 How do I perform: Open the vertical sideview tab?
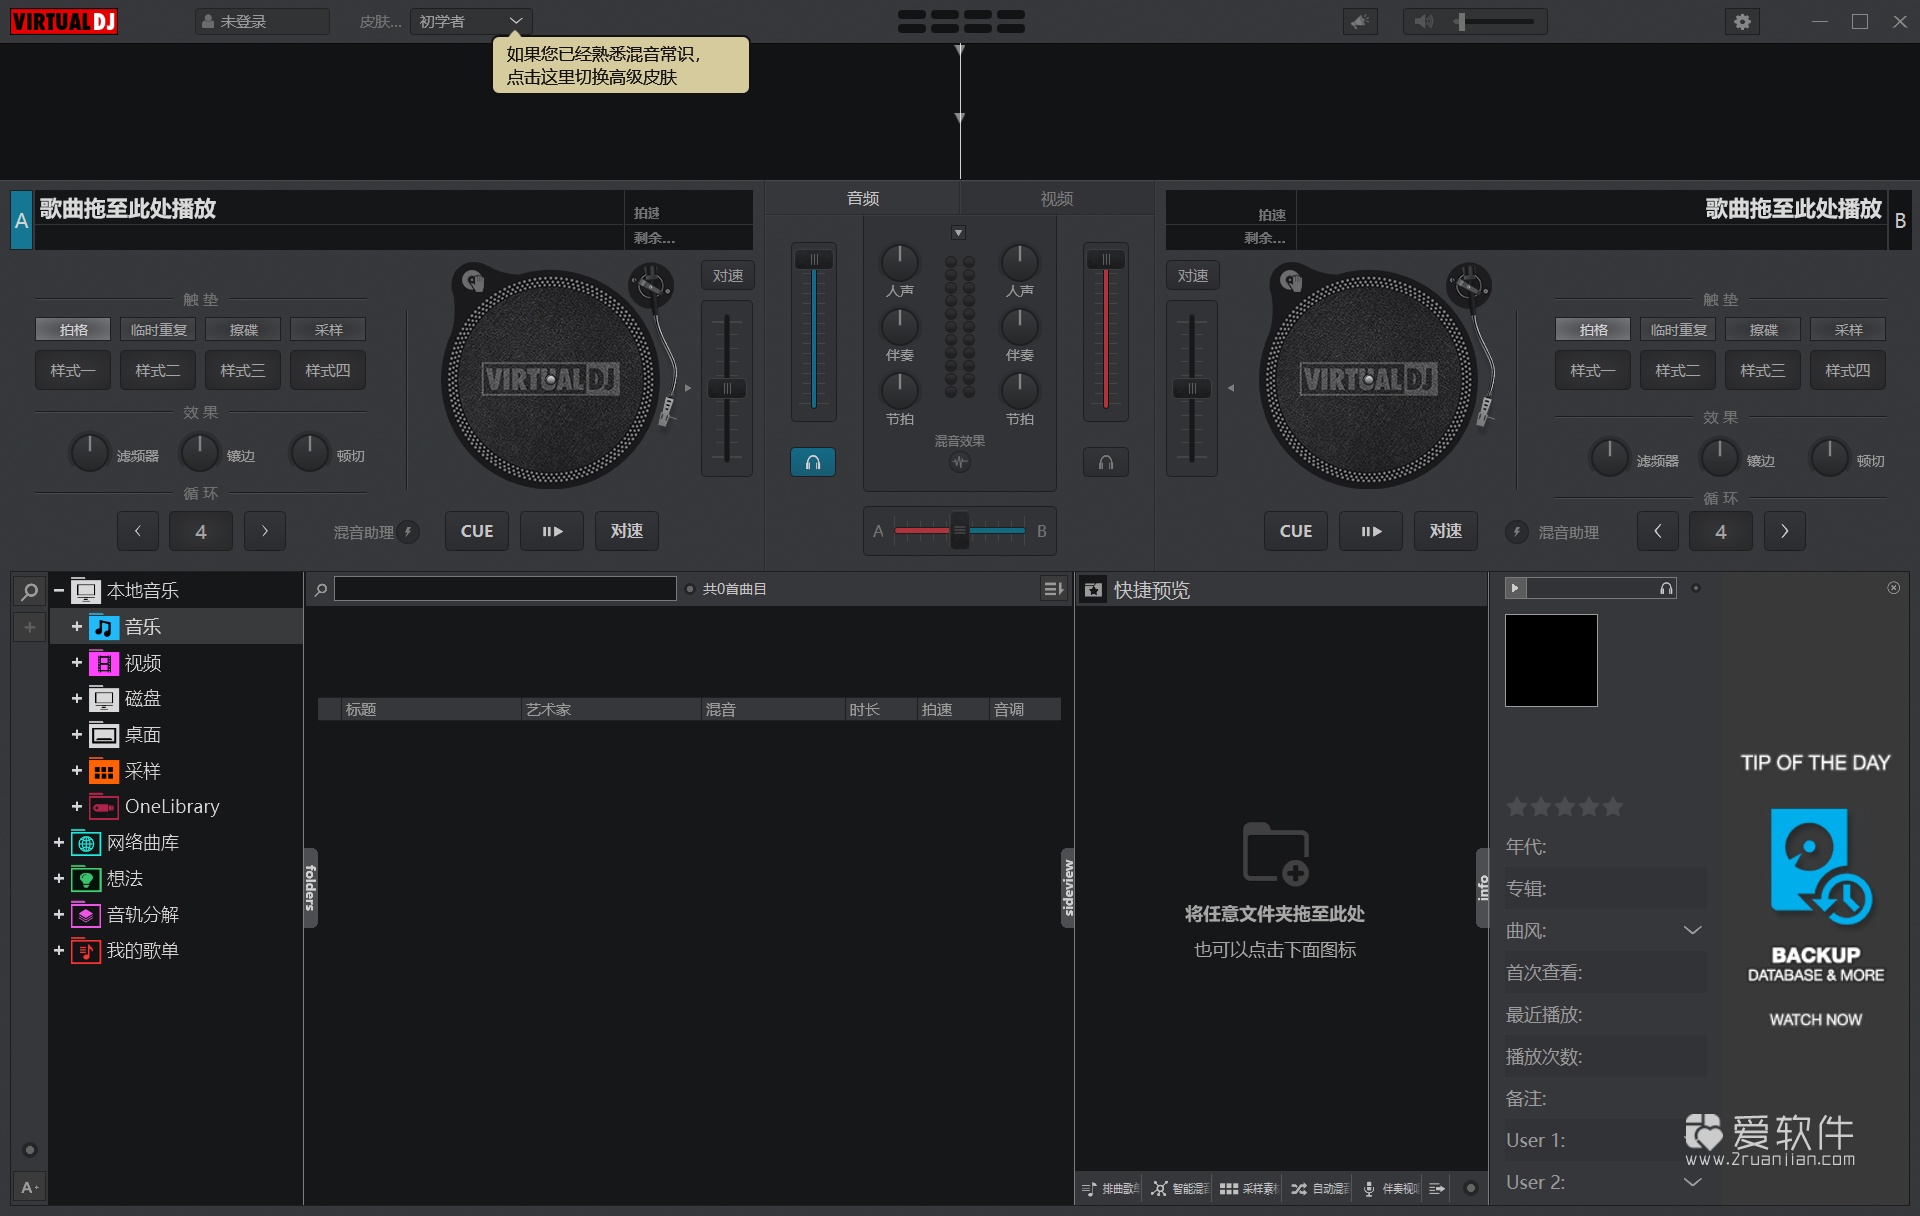pos(1068,888)
